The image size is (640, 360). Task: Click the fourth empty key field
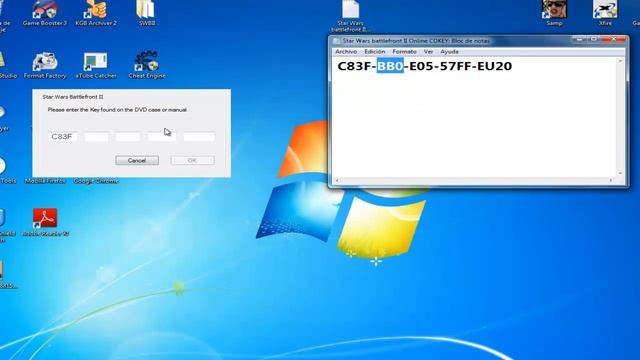pos(162,137)
